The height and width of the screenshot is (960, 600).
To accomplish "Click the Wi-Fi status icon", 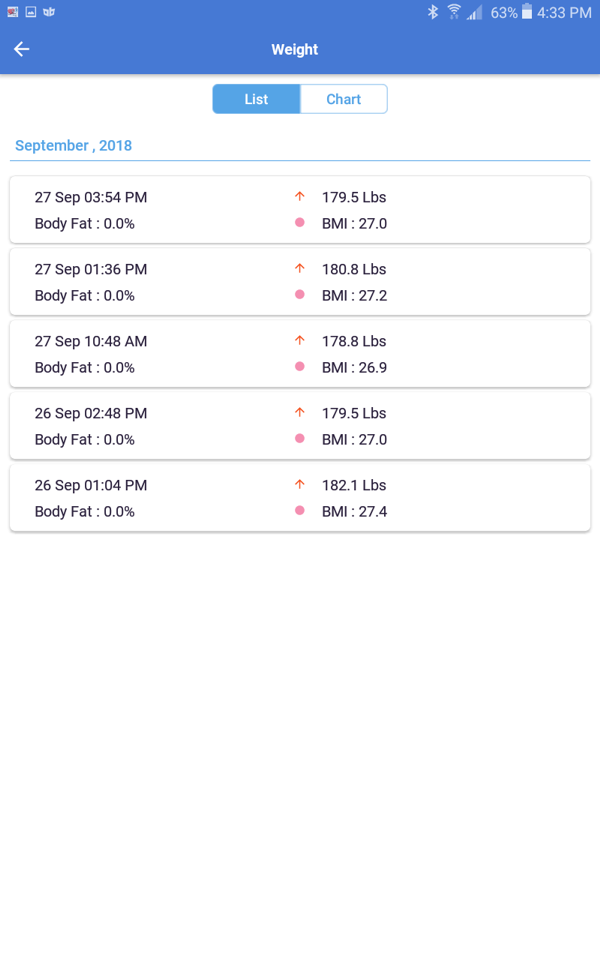I will [454, 12].
